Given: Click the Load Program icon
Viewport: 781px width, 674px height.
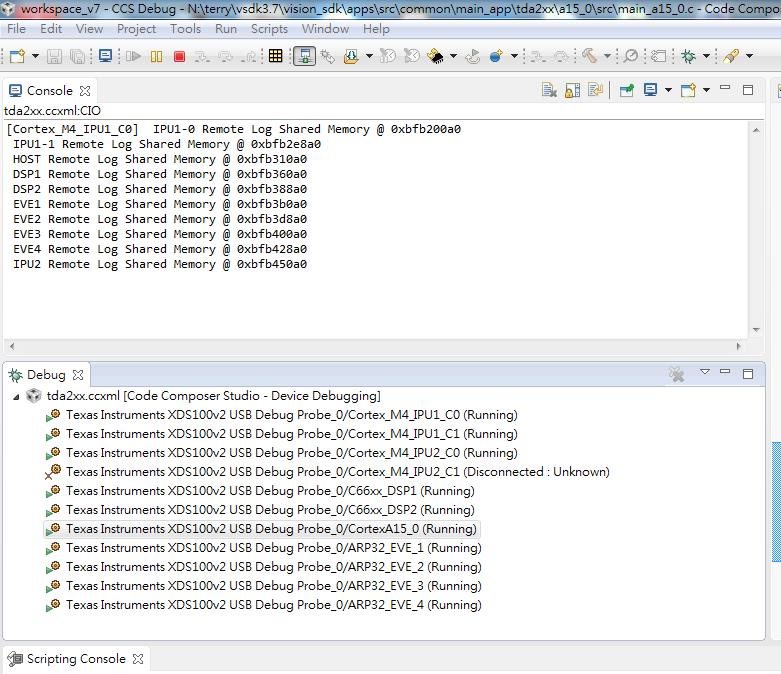Looking at the screenshot, I should pyautogui.click(x=351, y=56).
